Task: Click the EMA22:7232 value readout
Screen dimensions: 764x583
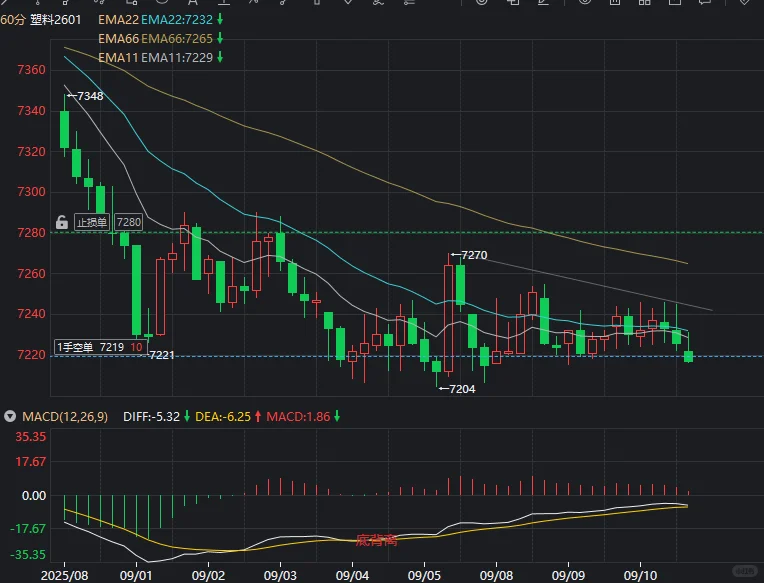Action: tap(177, 19)
